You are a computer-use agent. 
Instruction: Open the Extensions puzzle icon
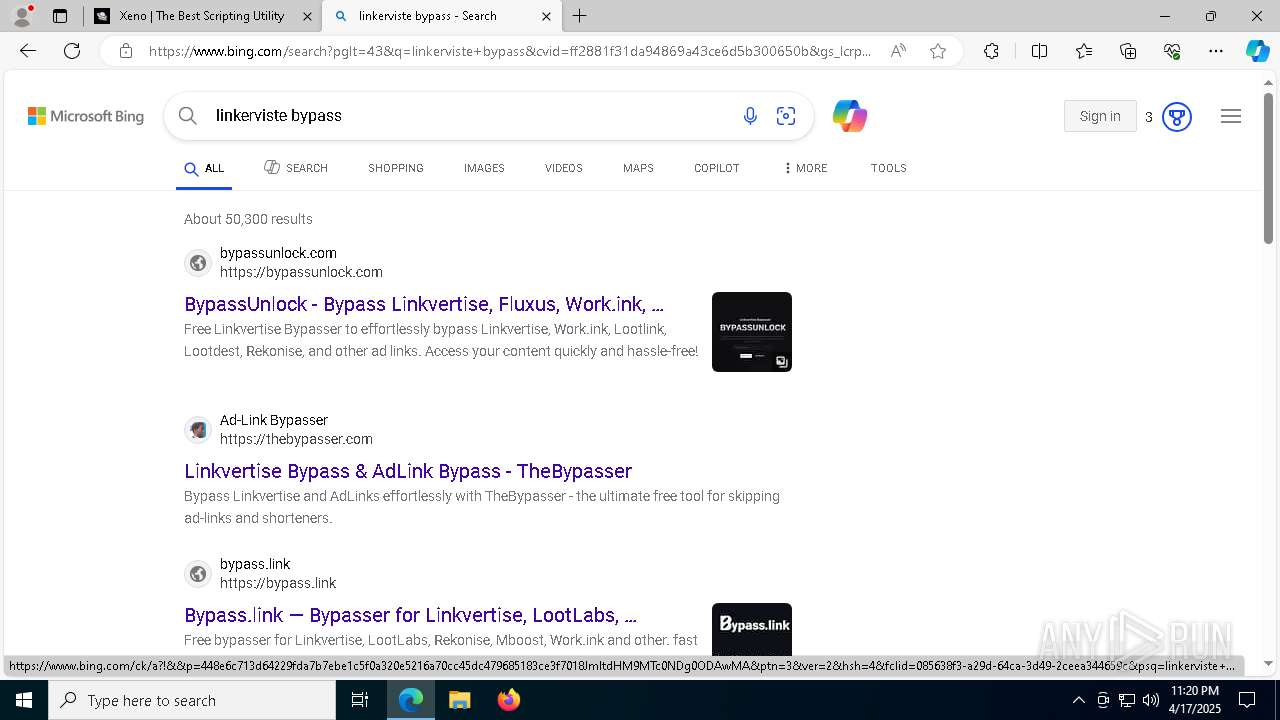coord(991,51)
